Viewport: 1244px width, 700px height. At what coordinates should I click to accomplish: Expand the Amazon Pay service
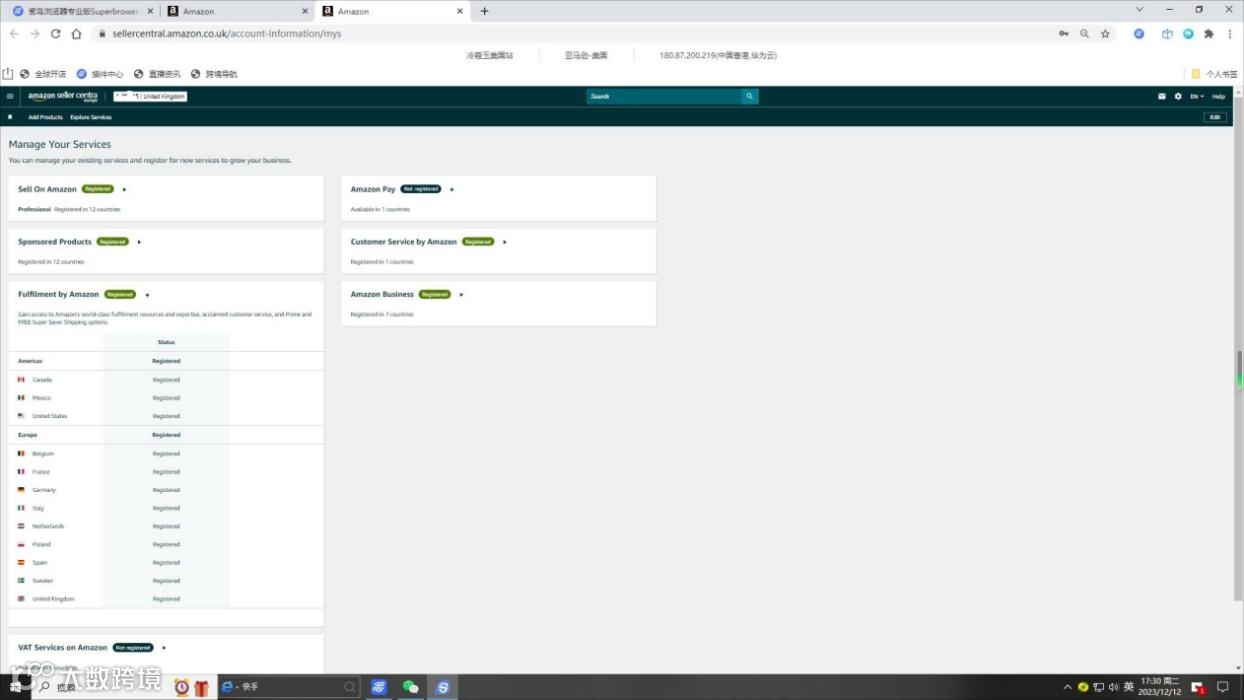pyautogui.click(x=452, y=189)
